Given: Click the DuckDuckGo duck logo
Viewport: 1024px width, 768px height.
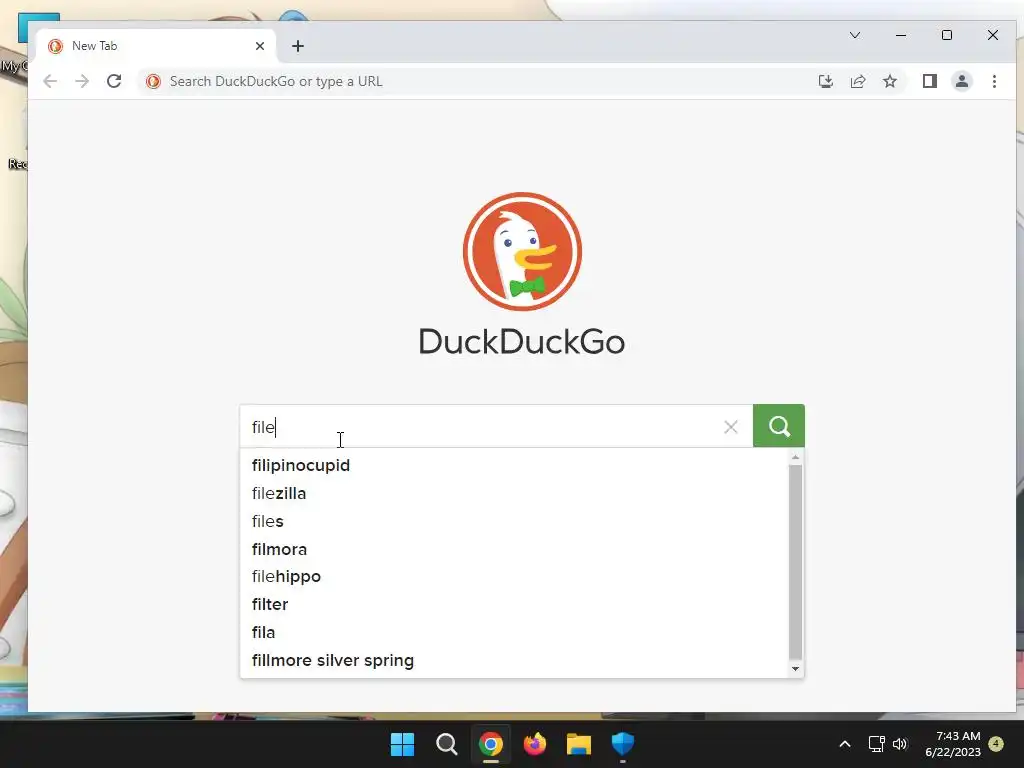Looking at the screenshot, I should (522, 251).
